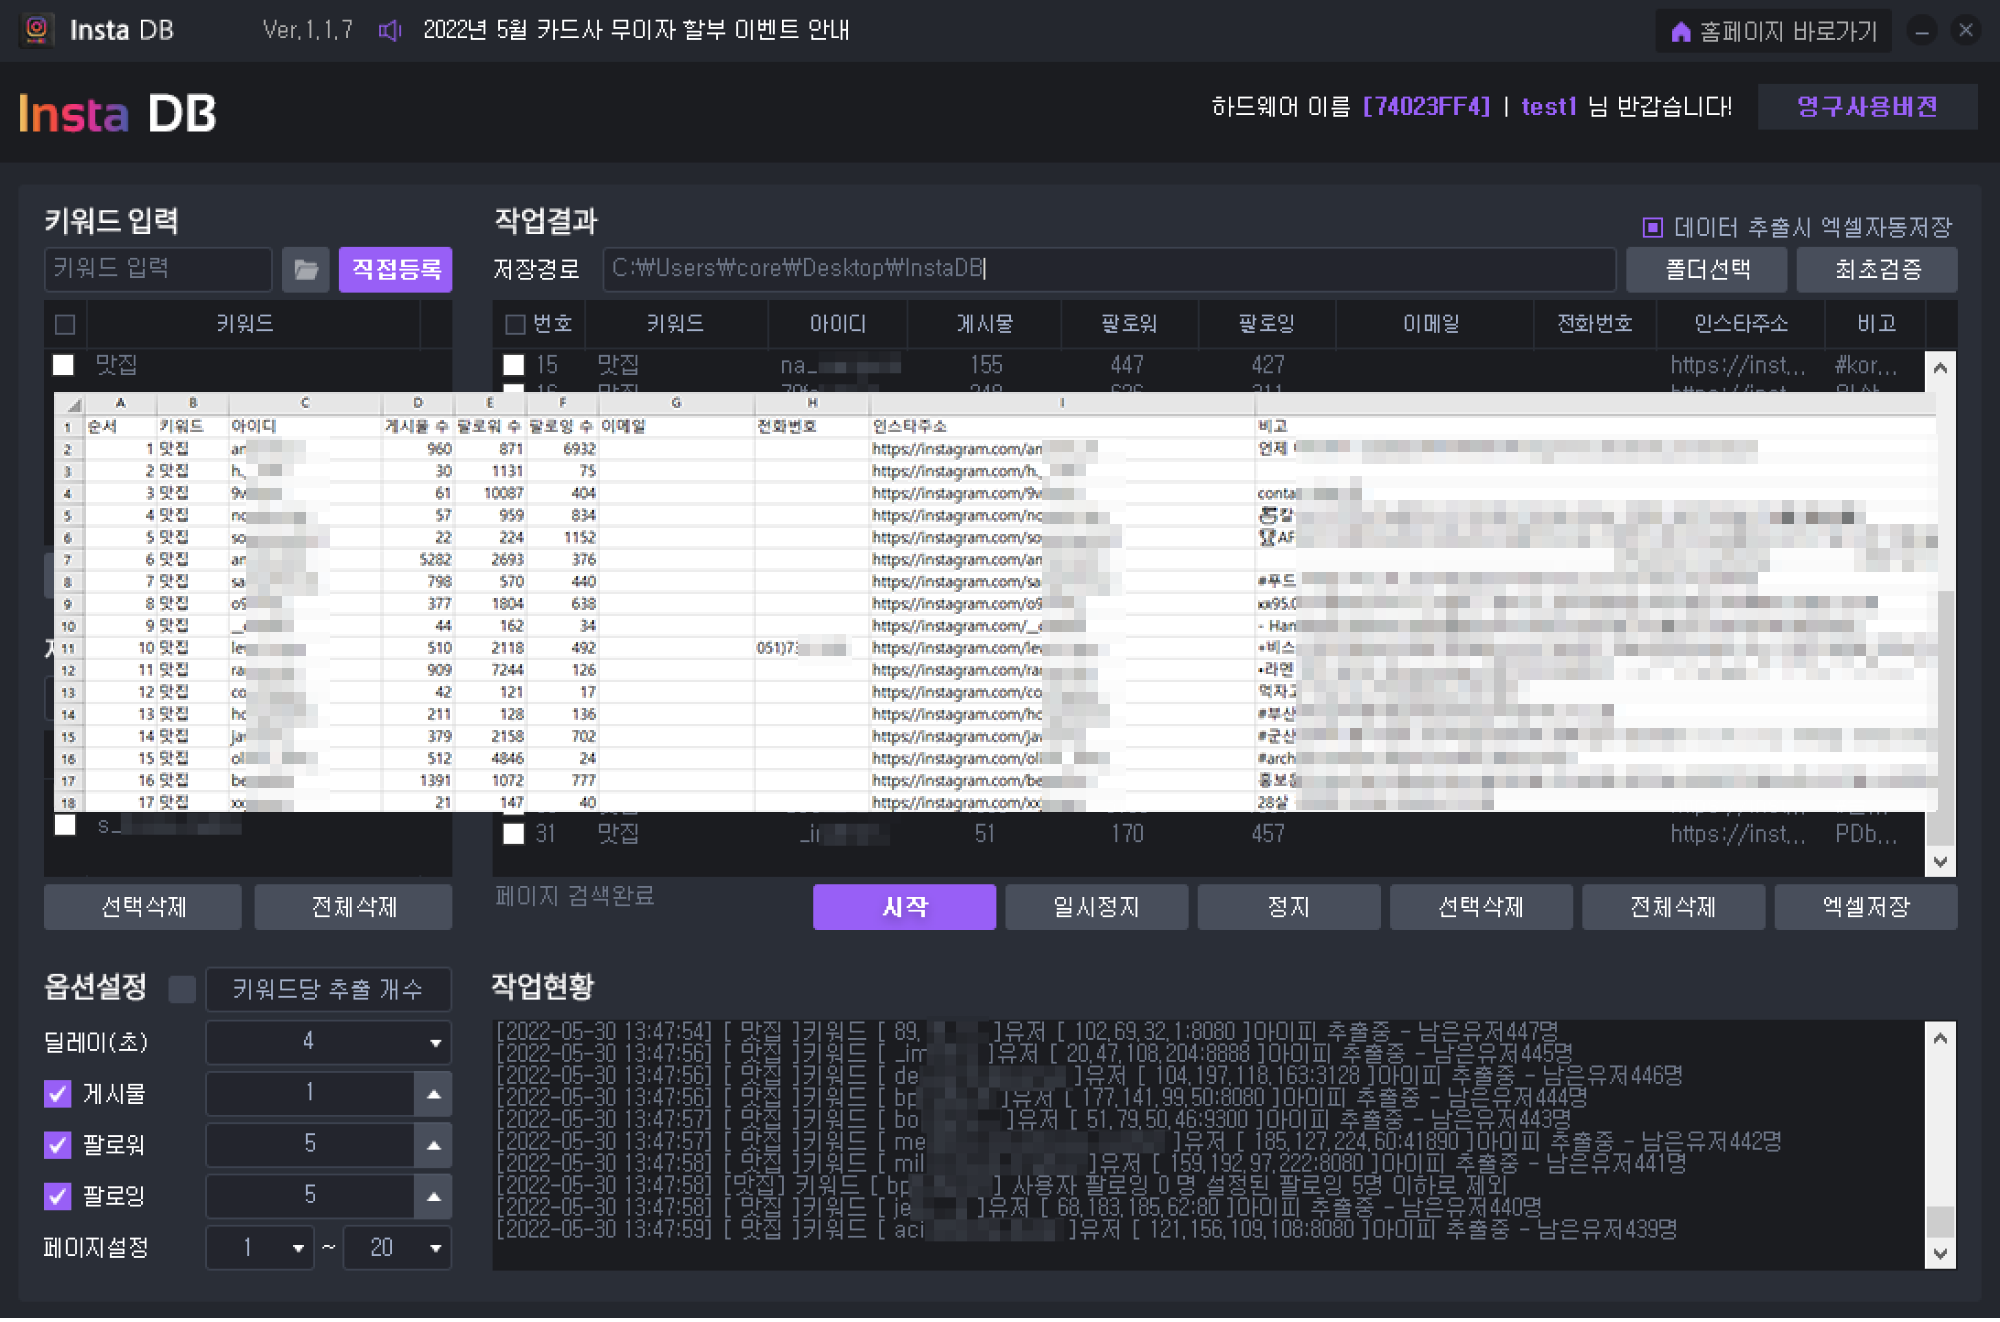Sort by 아이디 column header
Viewport: 2000px width, 1322px height.
pos(838,324)
